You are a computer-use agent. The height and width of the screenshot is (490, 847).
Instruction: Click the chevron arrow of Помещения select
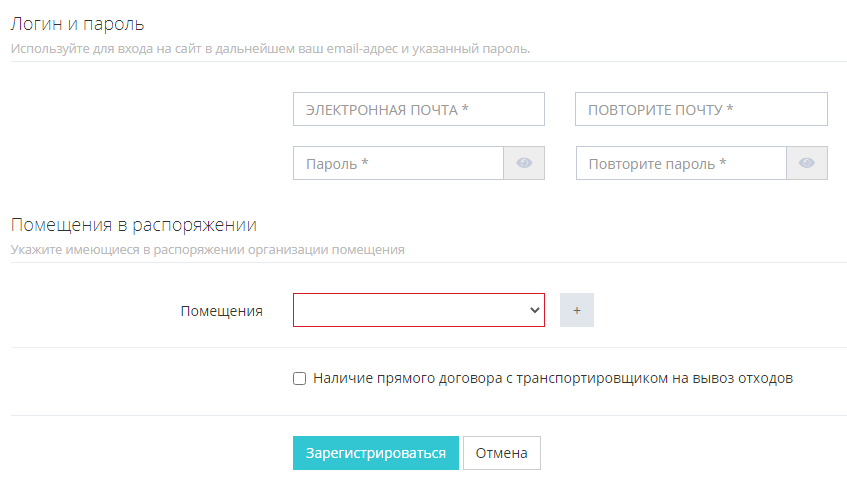pos(534,310)
